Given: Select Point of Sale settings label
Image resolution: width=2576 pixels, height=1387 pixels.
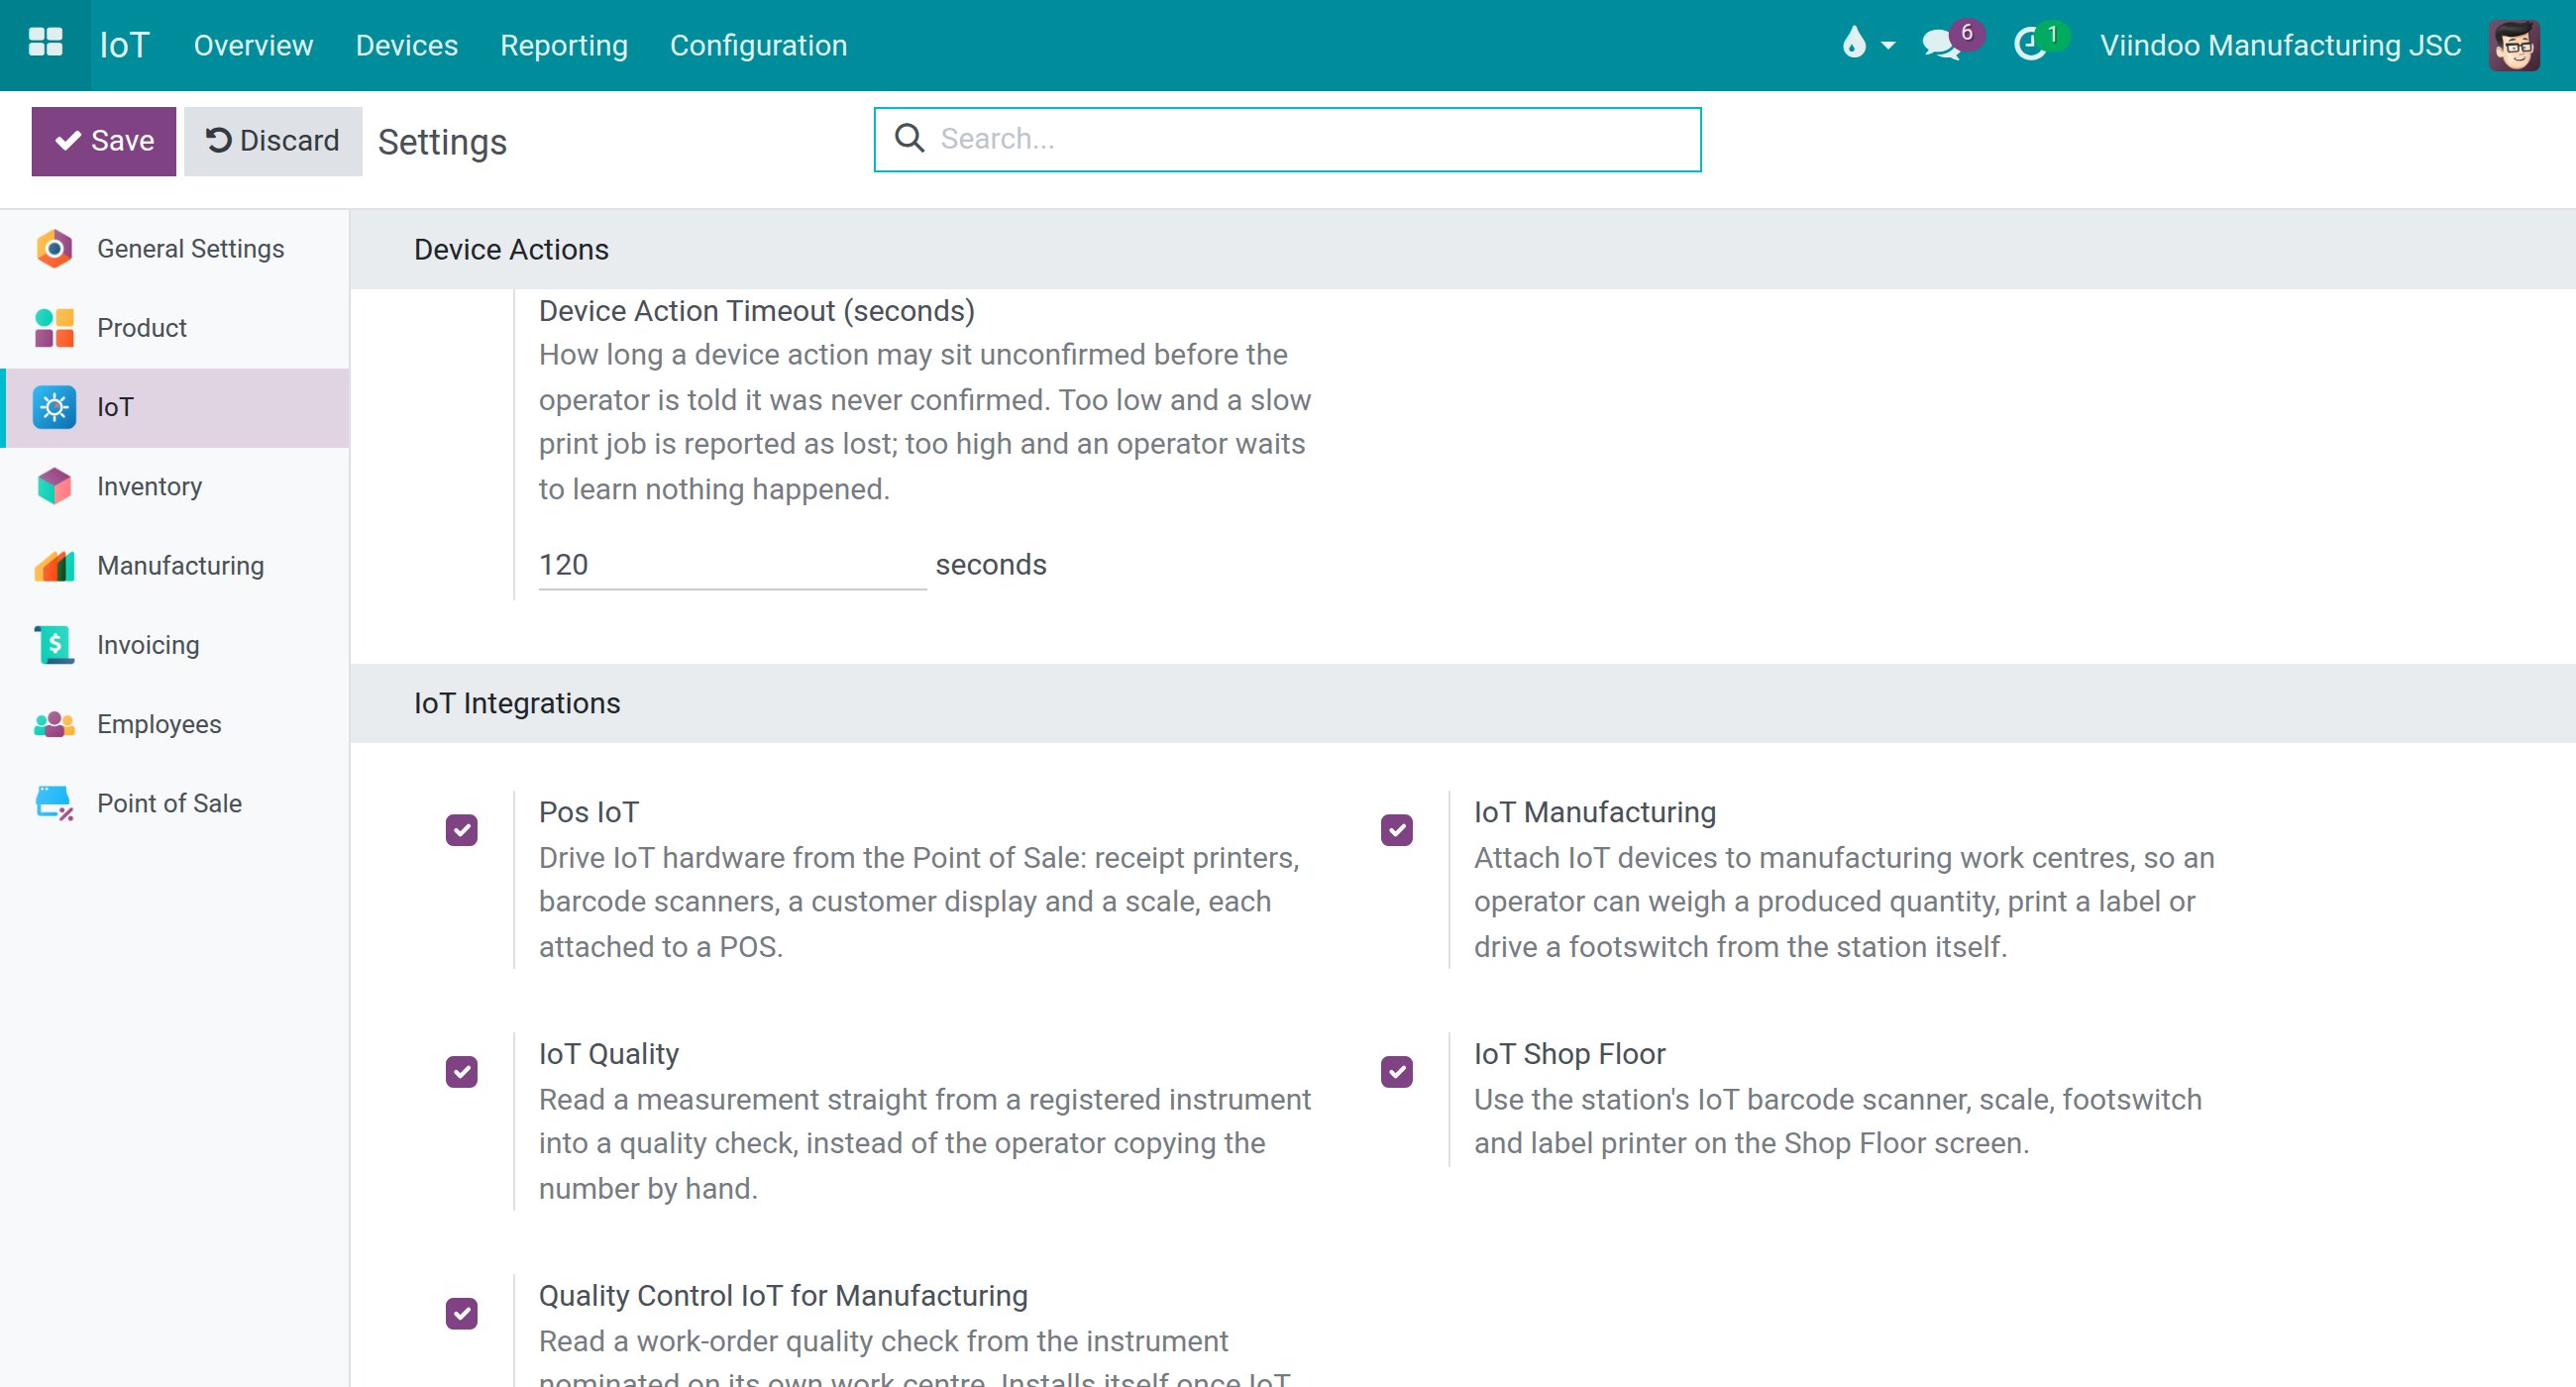Looking at the screenshot, I should 169,803.
